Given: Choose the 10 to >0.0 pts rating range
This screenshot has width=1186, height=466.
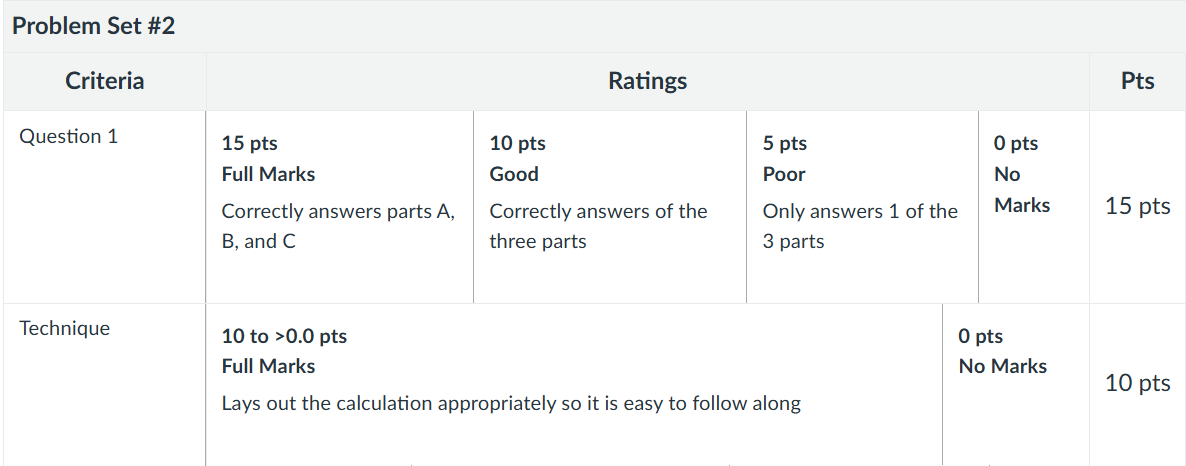Looking at the screenshot, I should [574, 384].
